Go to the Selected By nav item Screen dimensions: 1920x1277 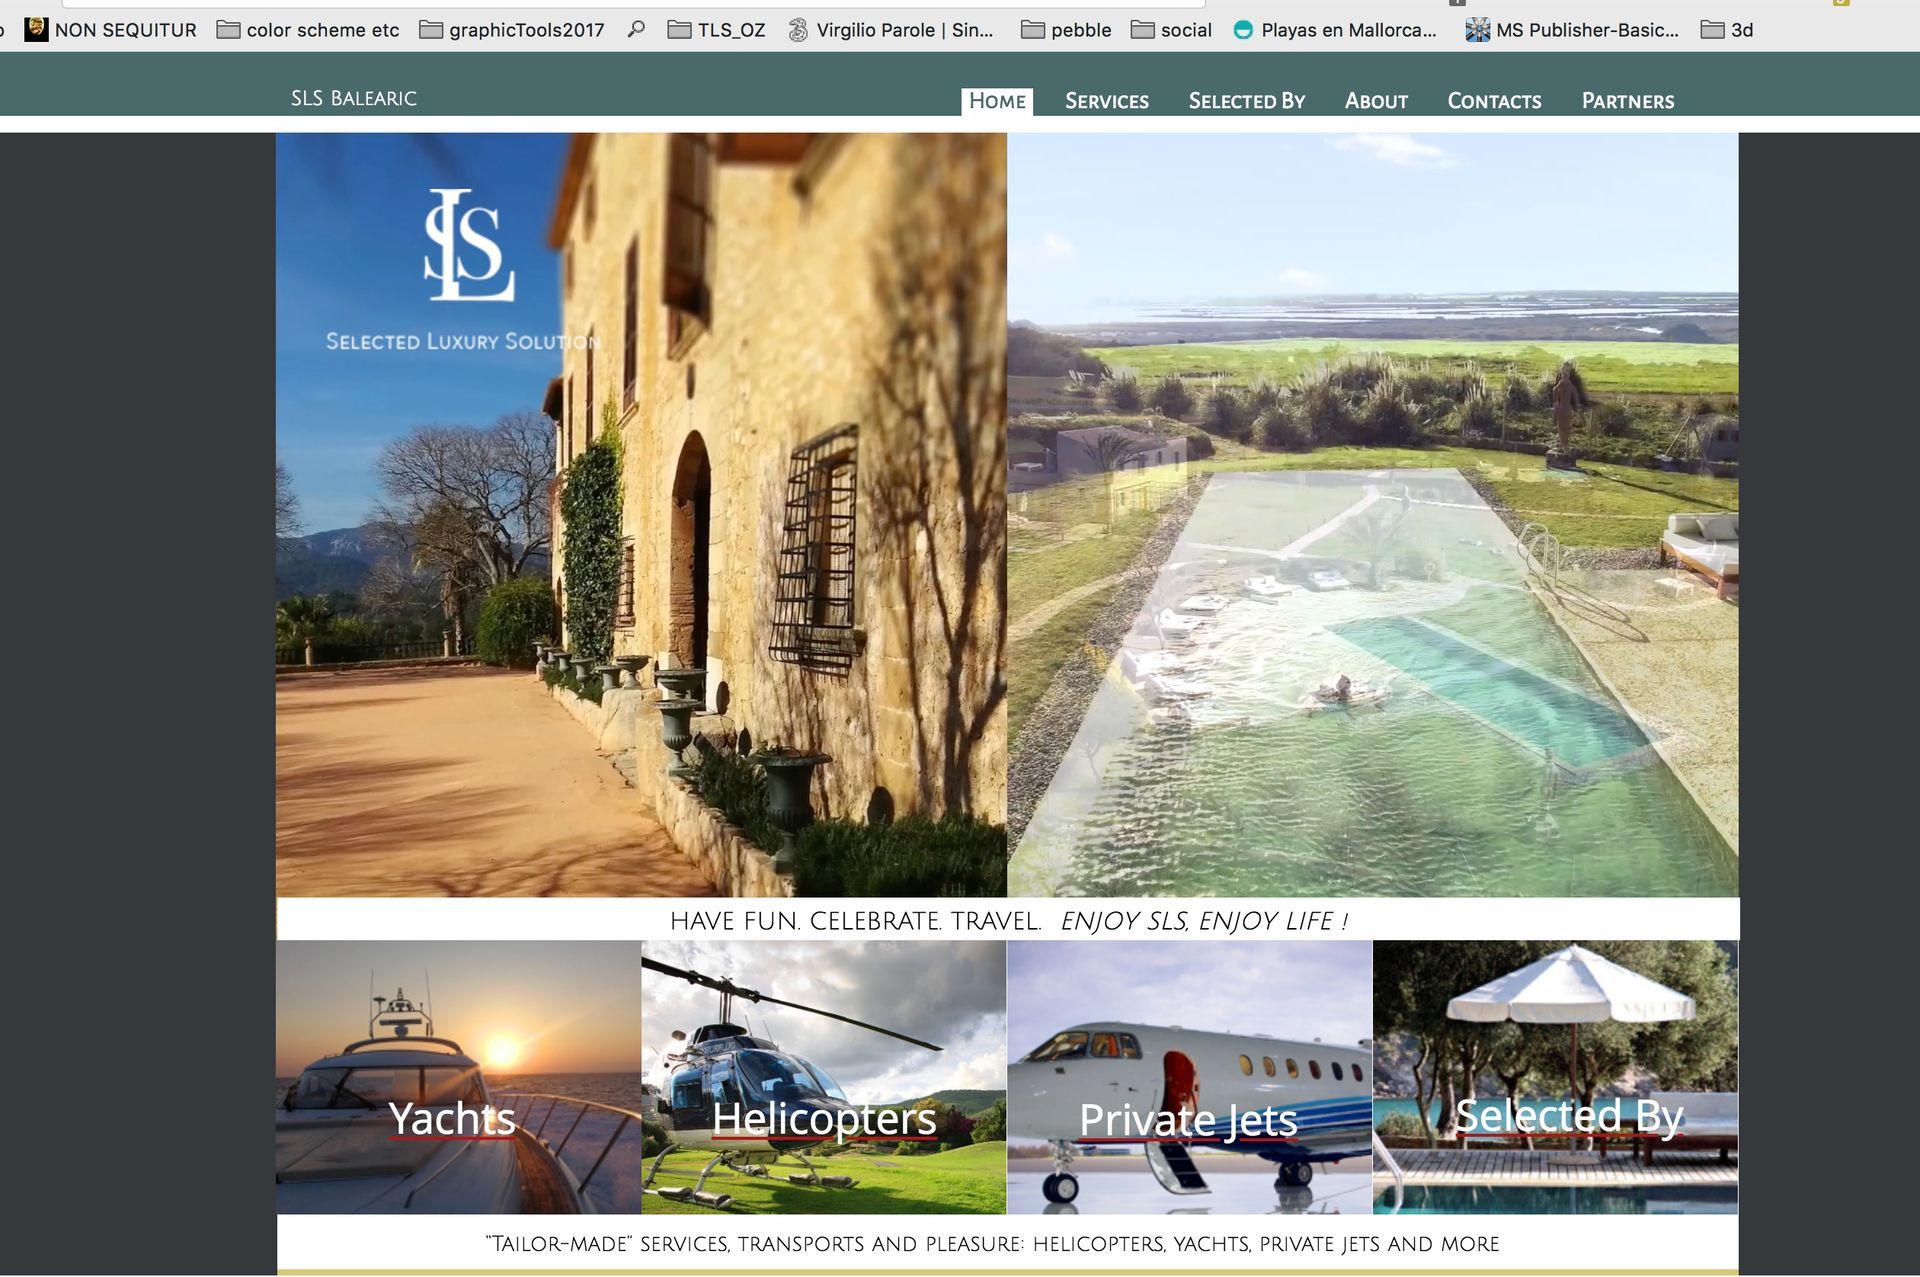click(1246, 101)
